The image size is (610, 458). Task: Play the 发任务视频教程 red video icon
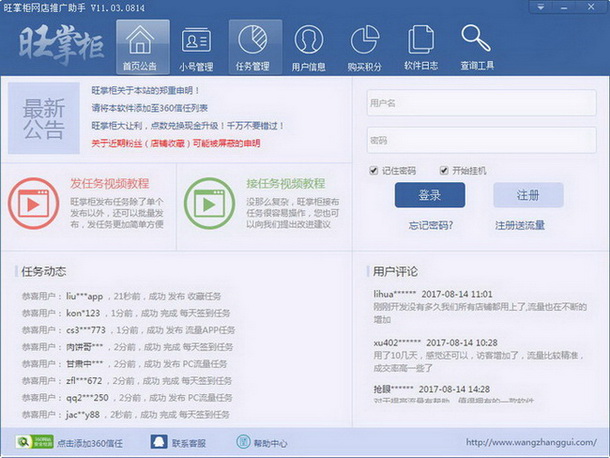coord(34,204)
